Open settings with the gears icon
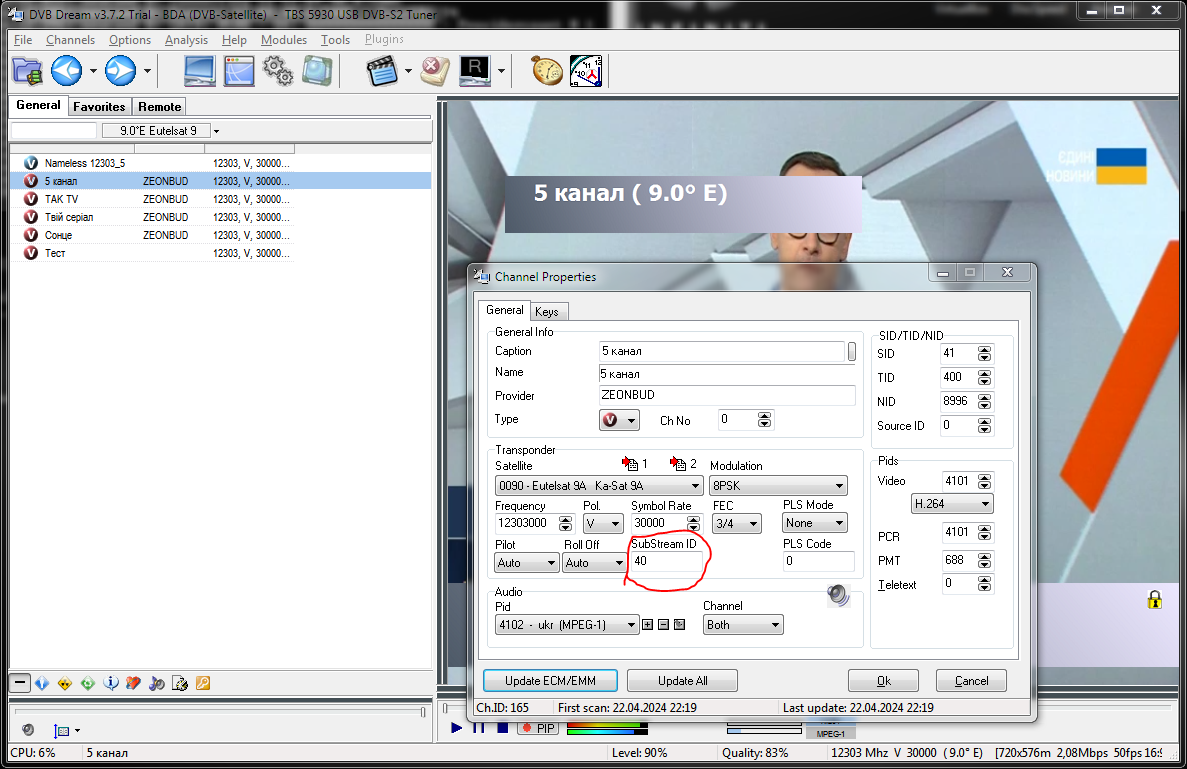The height and width of the screenshot is (769, 1187). coord(278,71)
